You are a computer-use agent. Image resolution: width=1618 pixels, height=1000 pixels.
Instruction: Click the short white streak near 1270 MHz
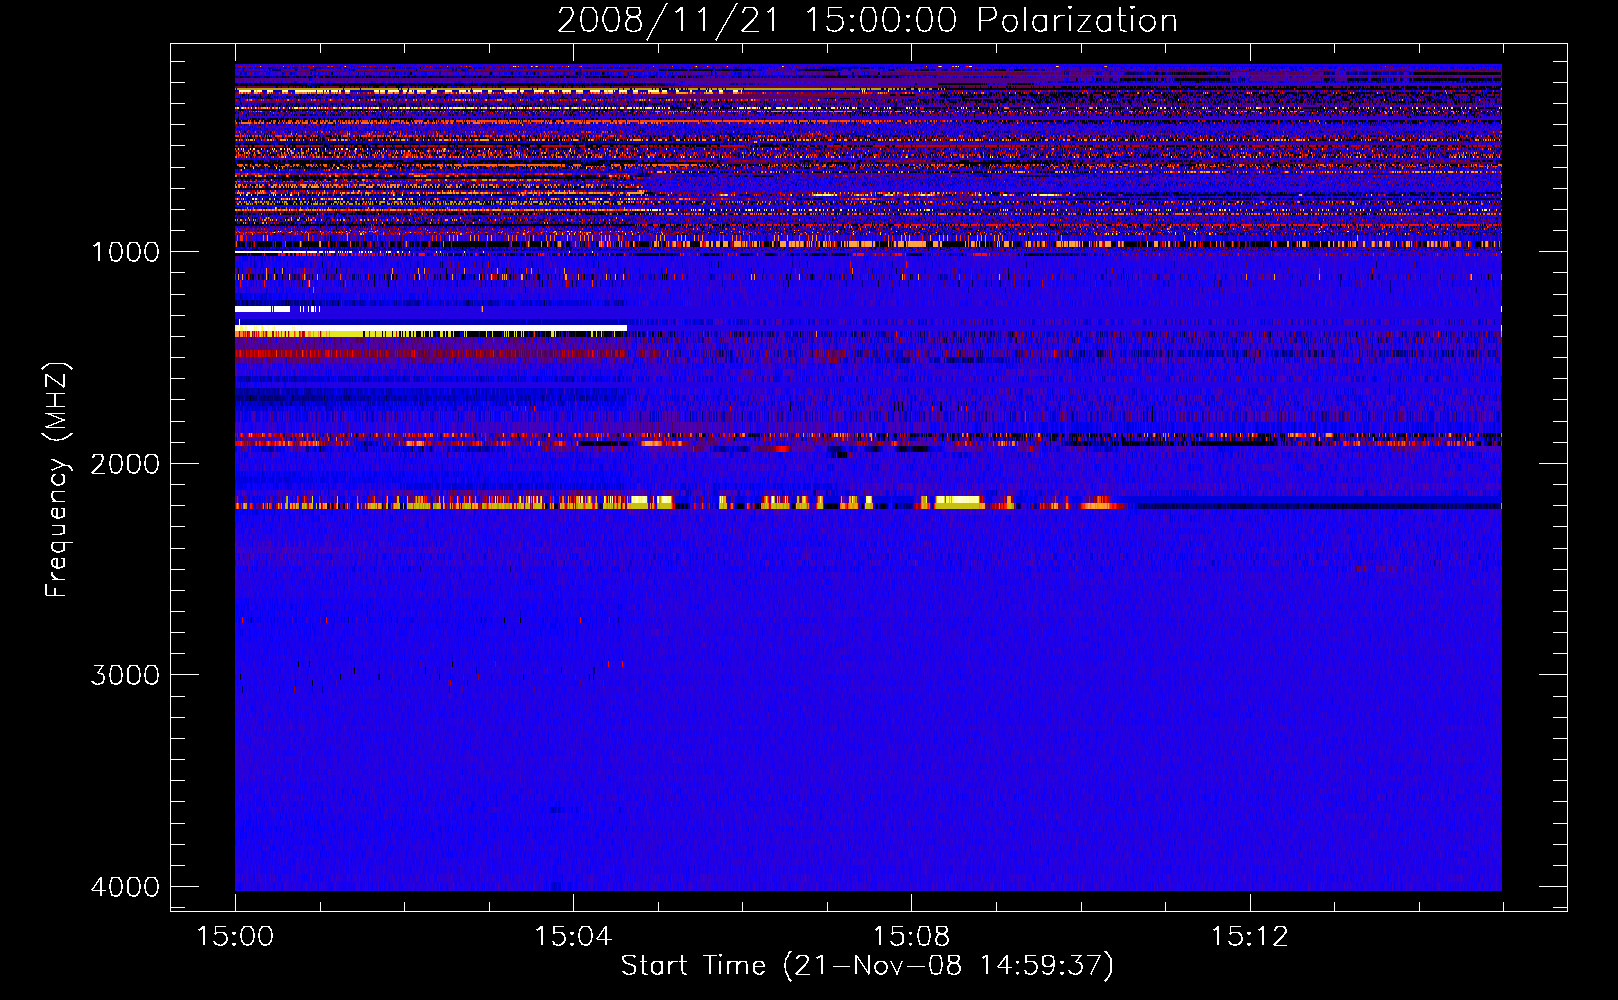click(262, 309)
